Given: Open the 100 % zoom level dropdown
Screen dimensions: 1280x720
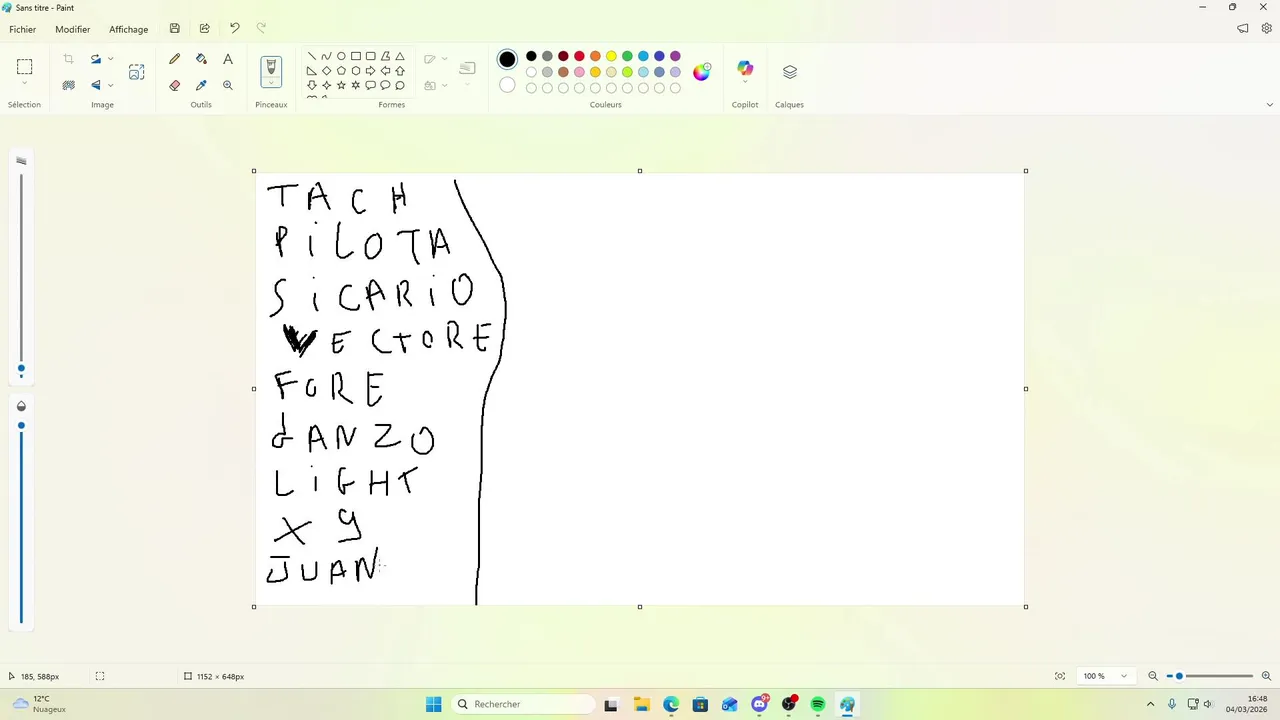Looking at the screenshot, I should point(1105,676).
